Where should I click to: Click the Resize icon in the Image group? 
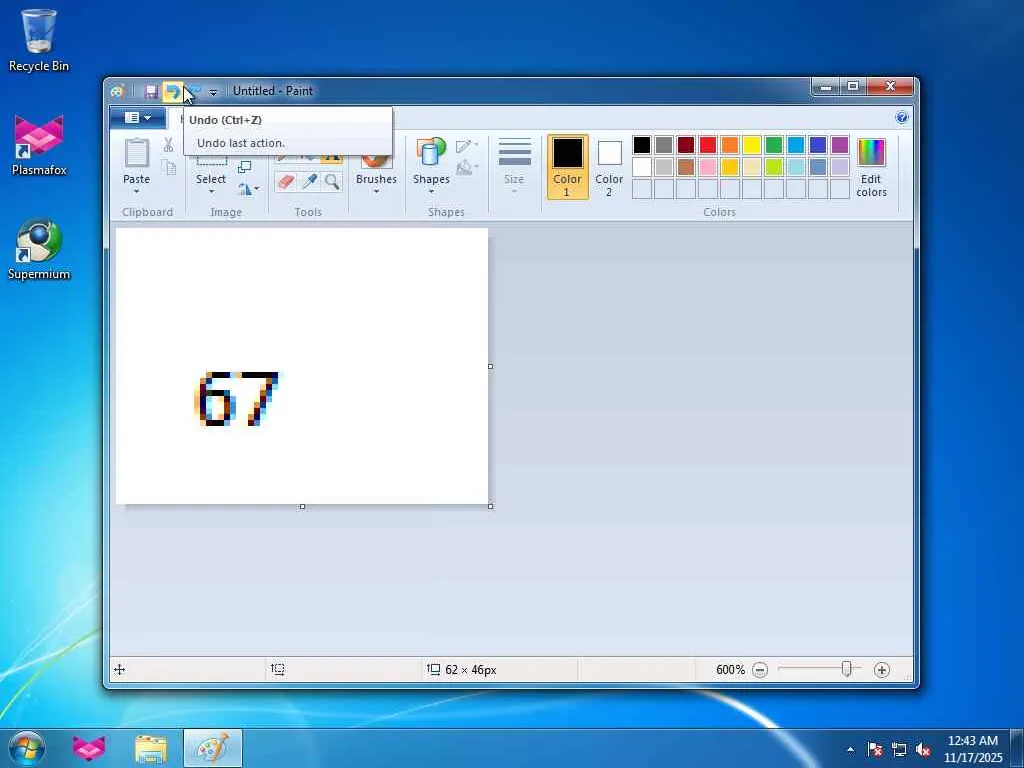click(x=244, y=167)
